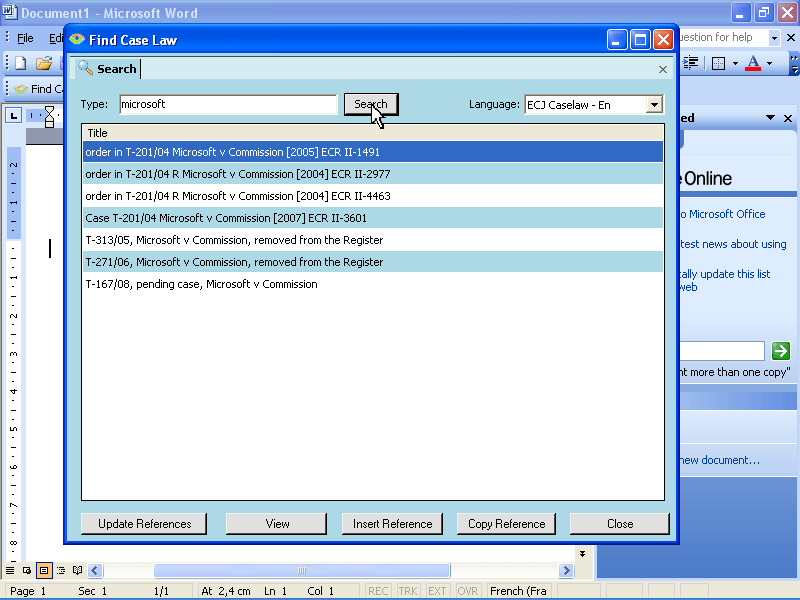Screen dimensions: 800x600
Task: Open the task pane menu dropdown arrow
Action: click(x=770, y=118)
